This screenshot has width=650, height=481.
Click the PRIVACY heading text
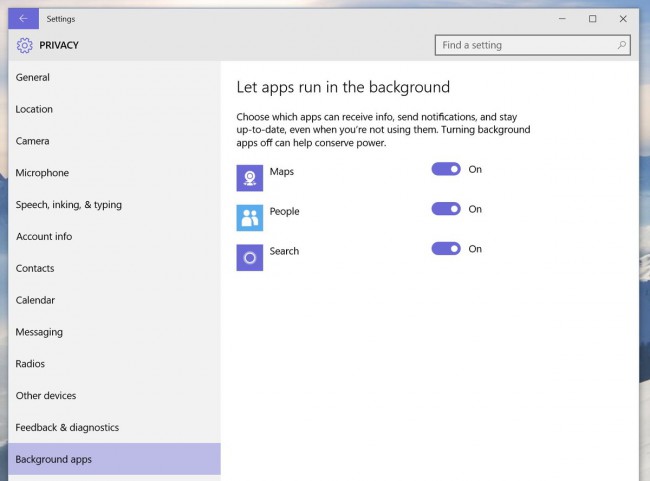(59, 45)
